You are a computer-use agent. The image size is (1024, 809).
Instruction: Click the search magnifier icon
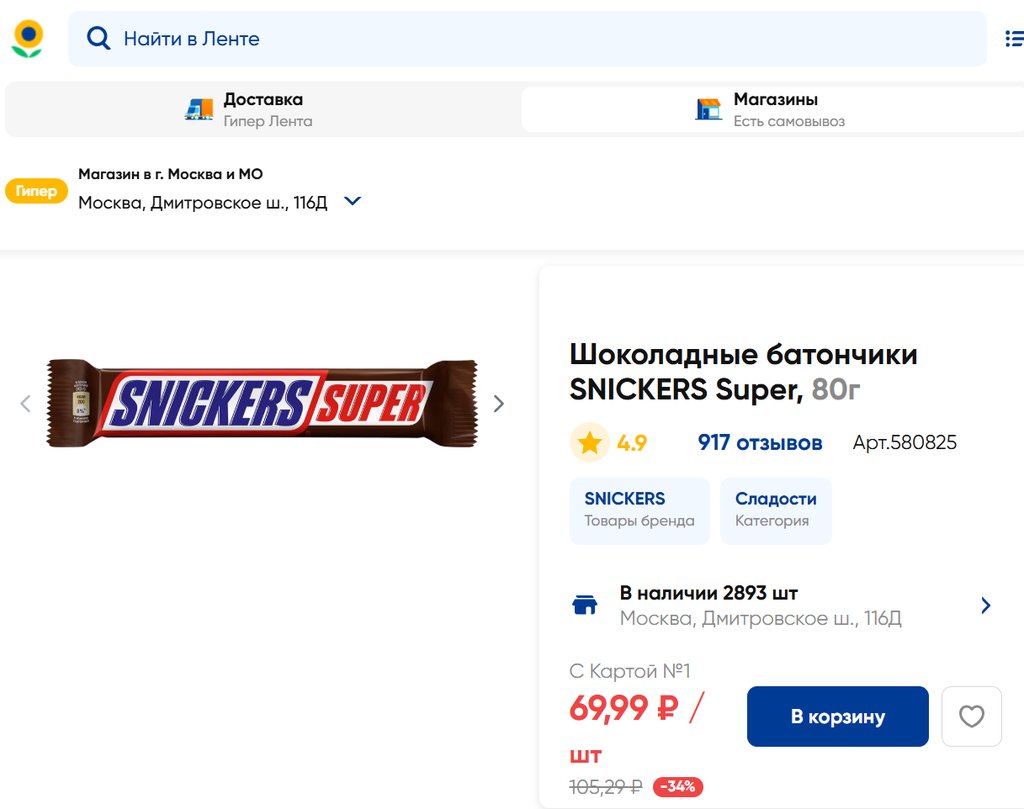point(98,39)
